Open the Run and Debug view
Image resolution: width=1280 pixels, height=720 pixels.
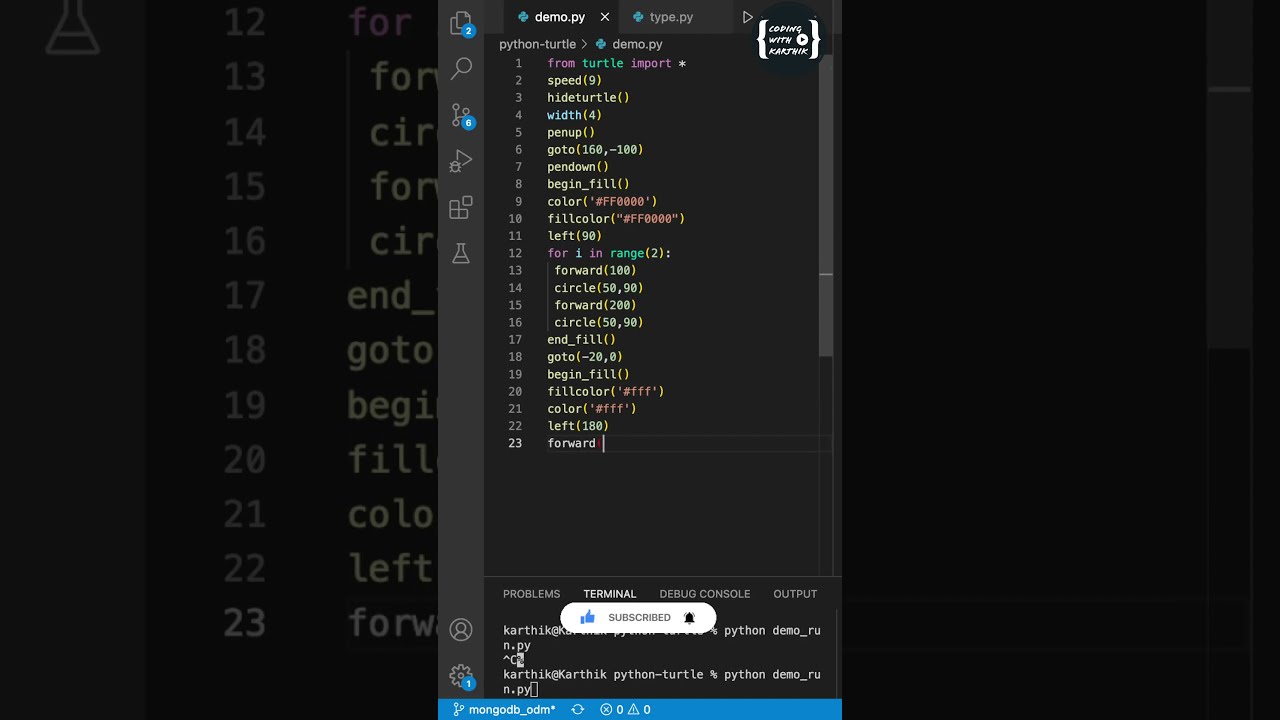click(x=461, y=161)
